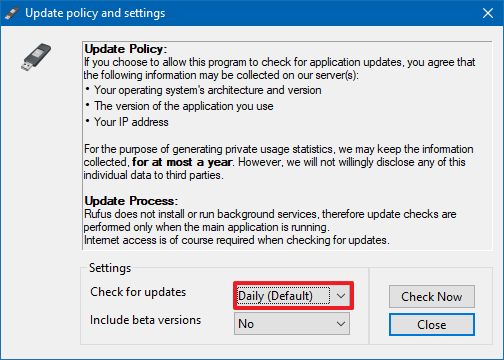Open the Check for updates combo box
504x360 pixels.
pyautogui.click(x=292, y=296)
